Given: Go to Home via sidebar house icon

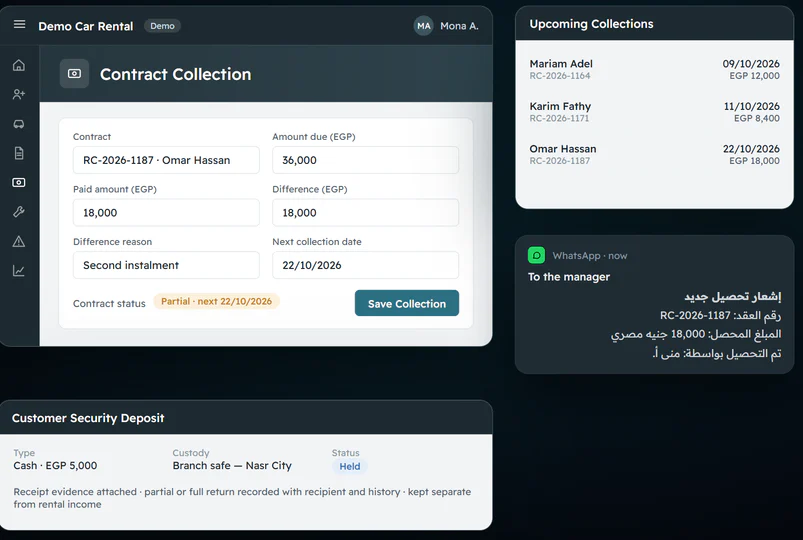Looking at the screenshot, I should click(19, 65).
